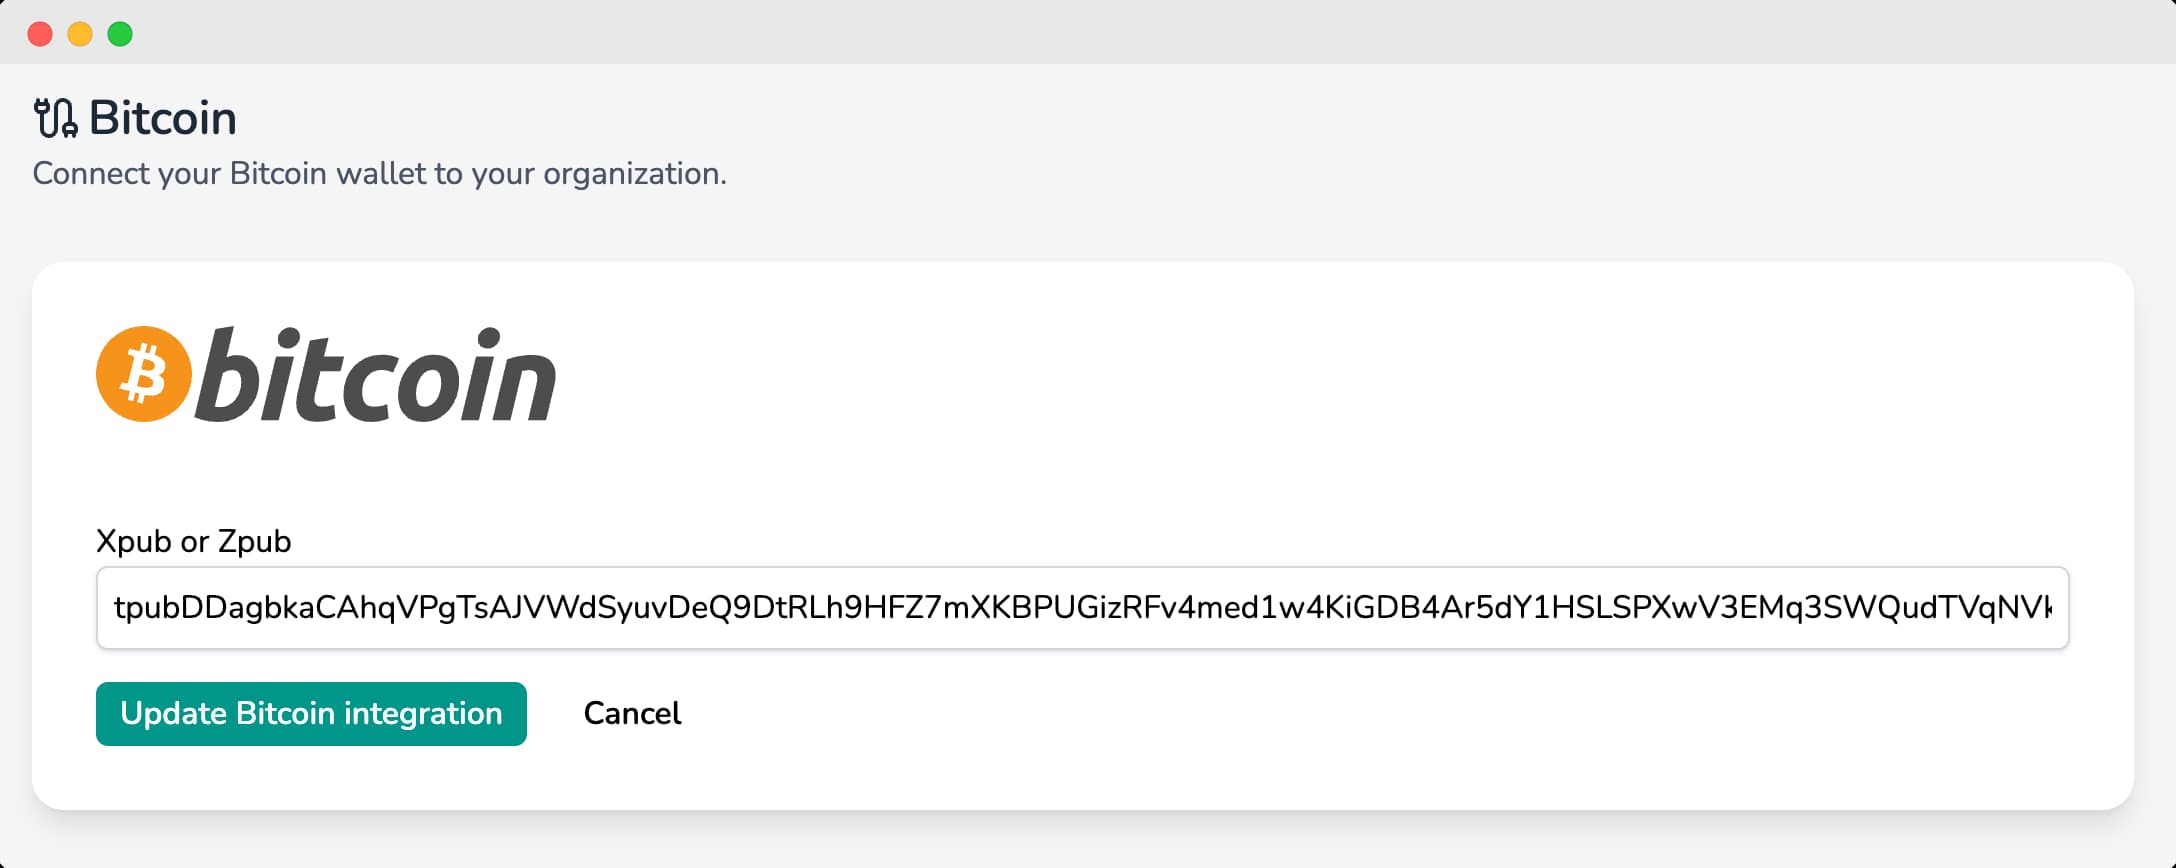This screenshot has height=868, width=2176.
Task: Click the subtitle about connecting your wallet
Action: [x=380, y=174]
